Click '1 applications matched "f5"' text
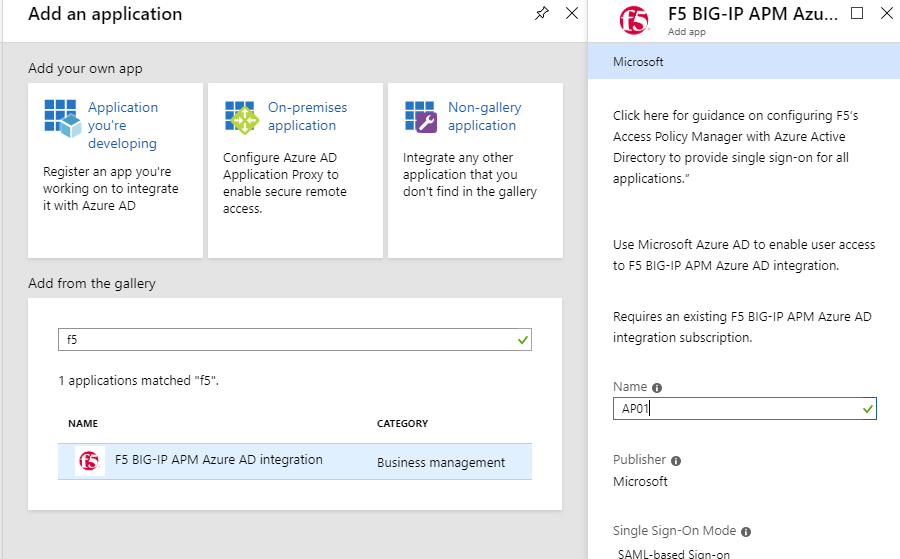 [x=138, y=381]
